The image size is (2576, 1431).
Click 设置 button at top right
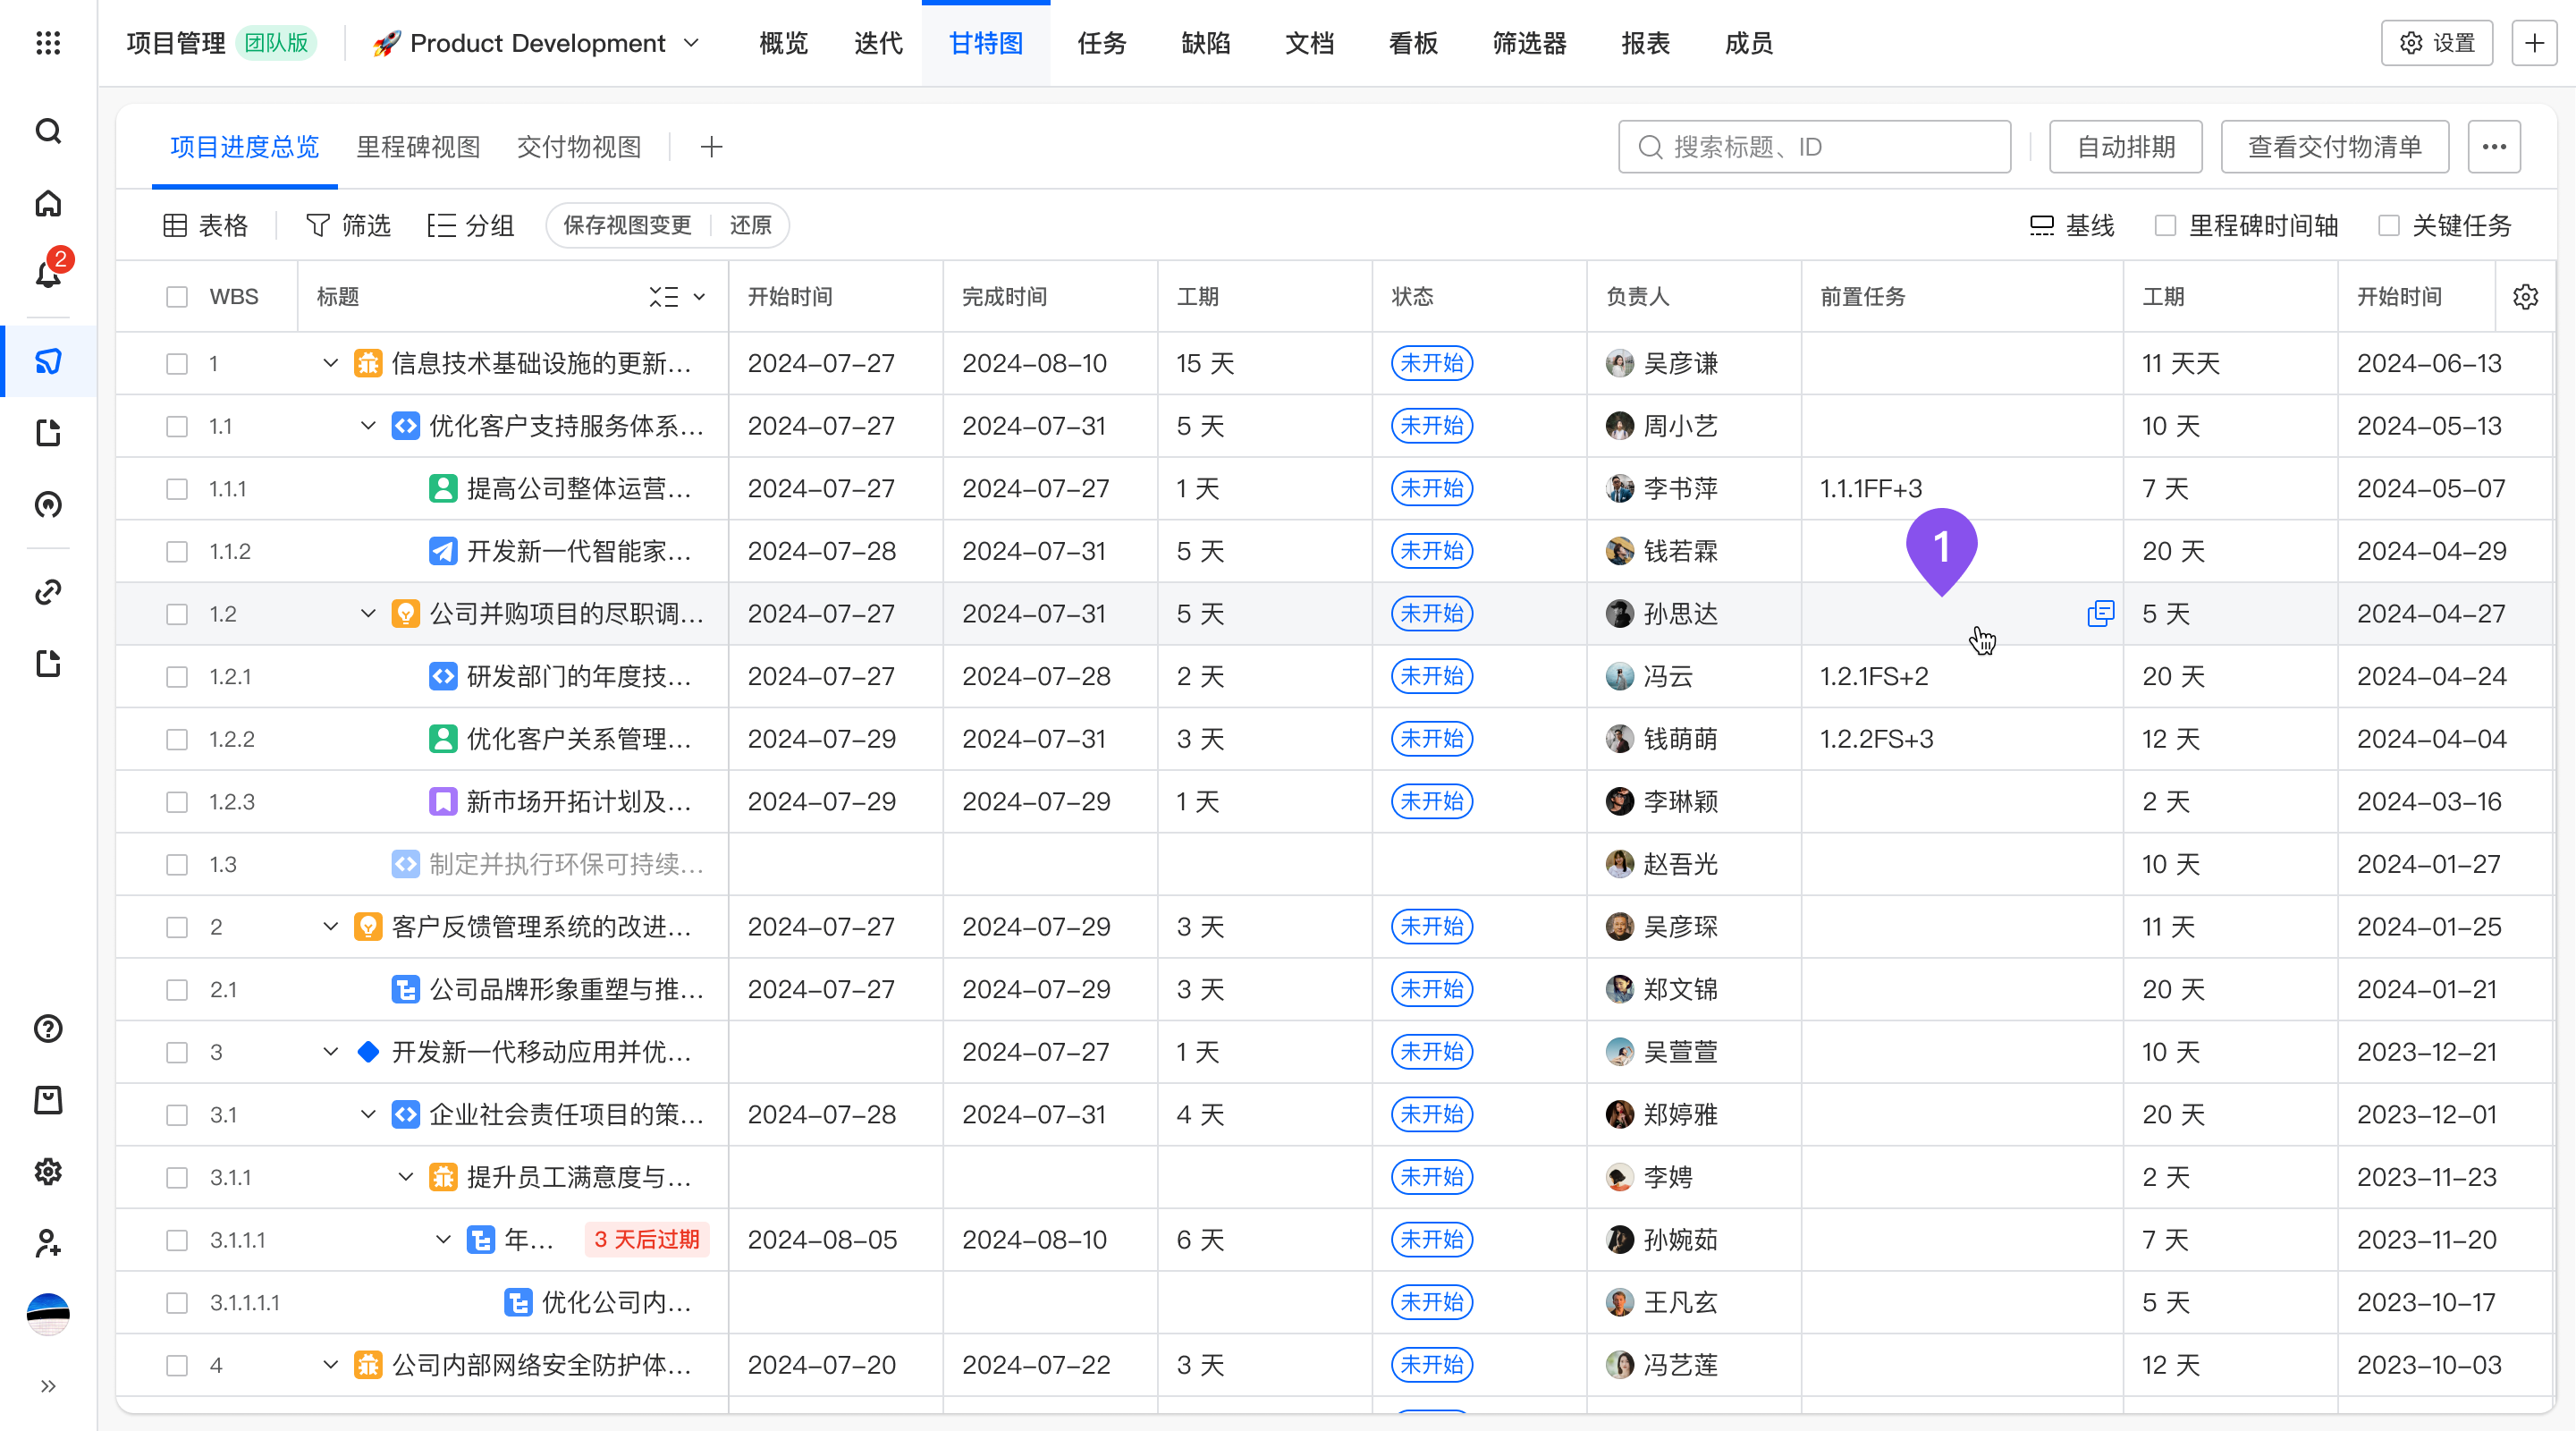[2437, 43]
